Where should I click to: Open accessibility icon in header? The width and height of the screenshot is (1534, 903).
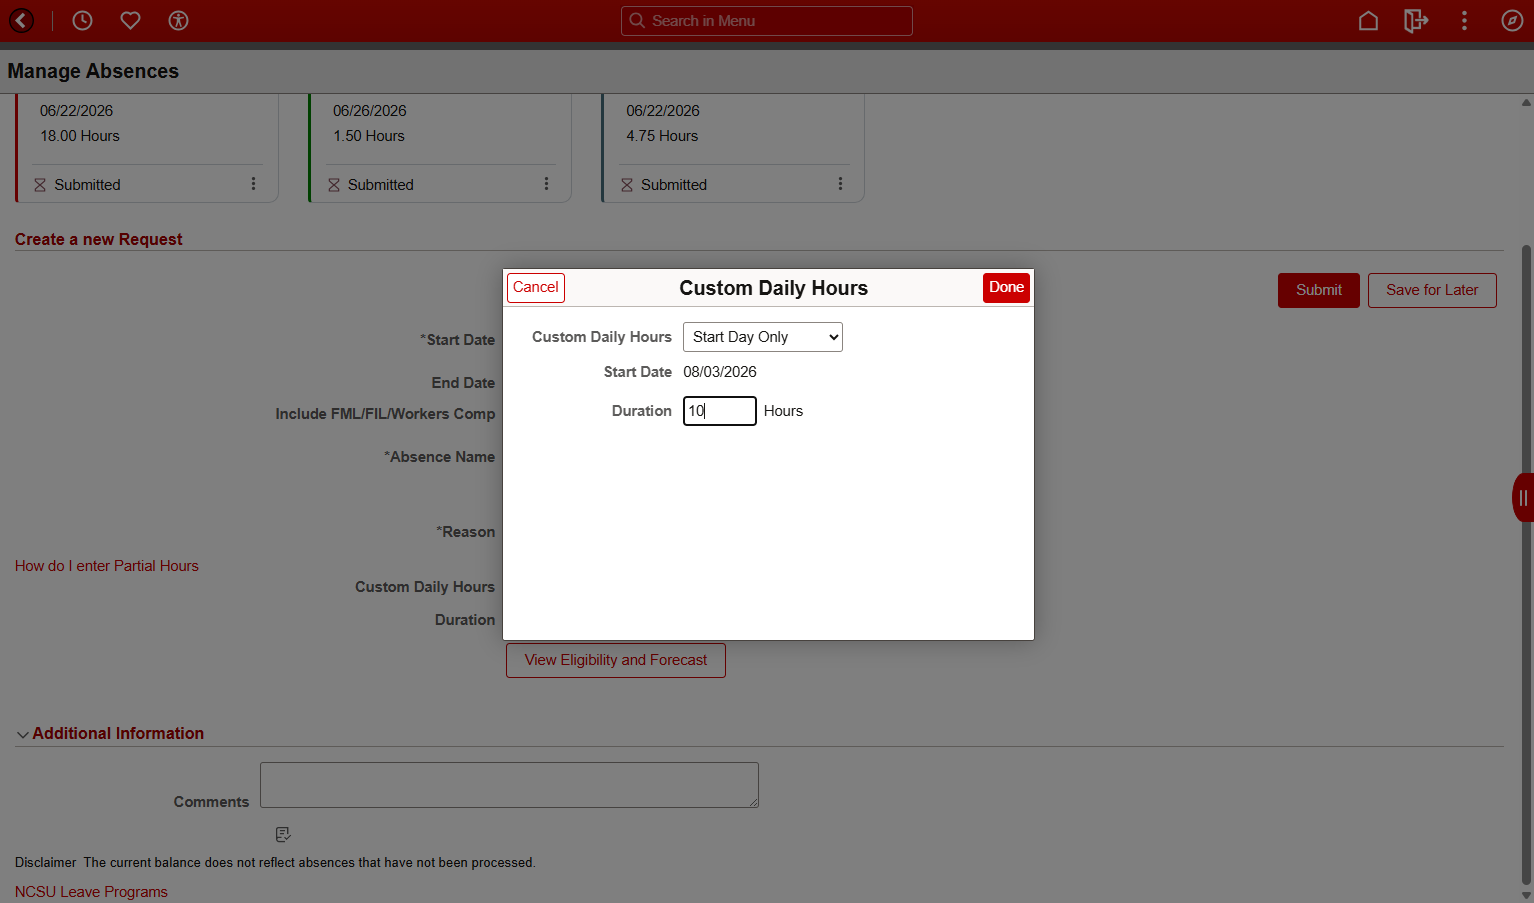(178, 20)
